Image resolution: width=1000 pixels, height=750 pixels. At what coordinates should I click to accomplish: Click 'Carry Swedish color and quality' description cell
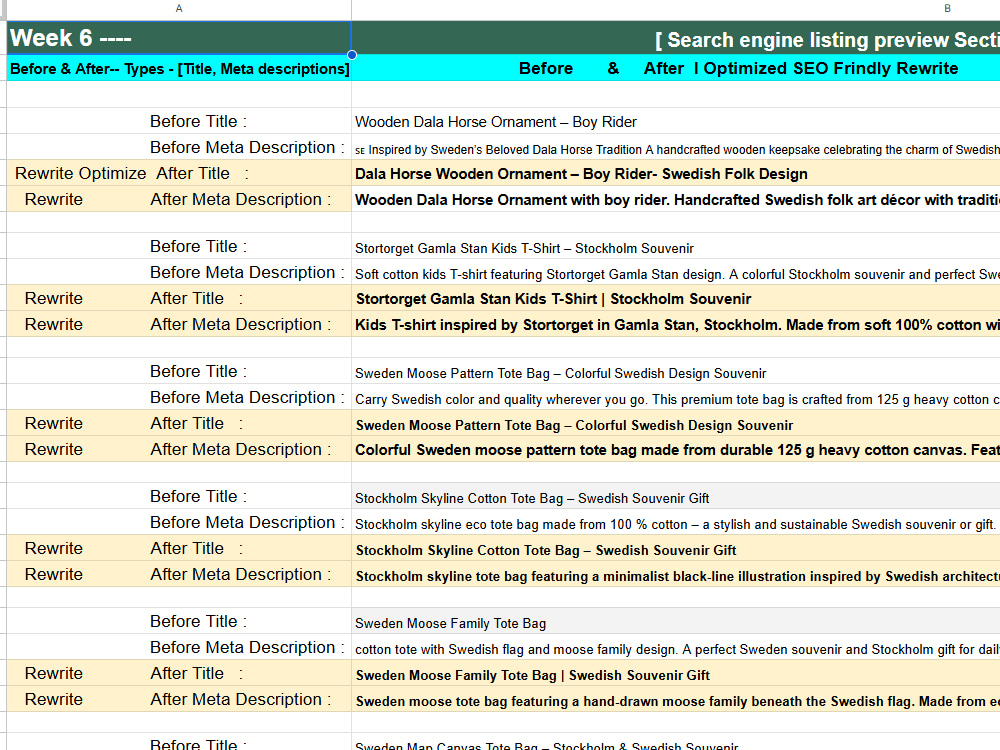pos(675,397)
